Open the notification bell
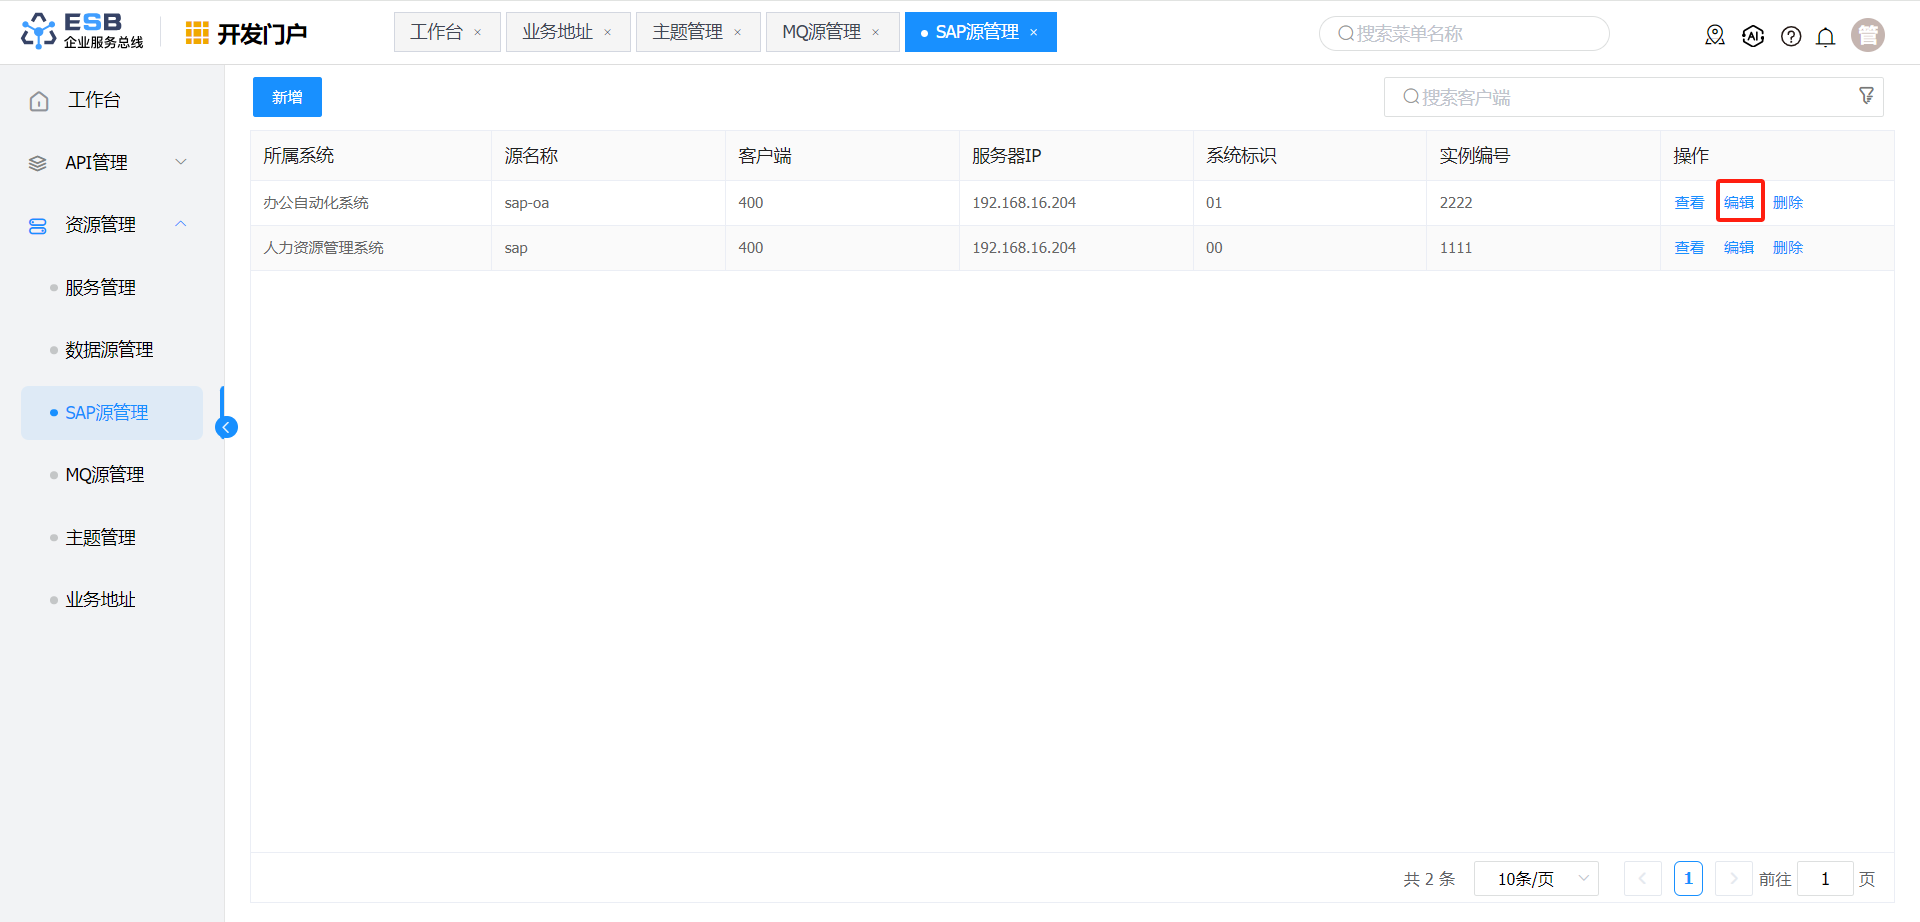 1825,37
